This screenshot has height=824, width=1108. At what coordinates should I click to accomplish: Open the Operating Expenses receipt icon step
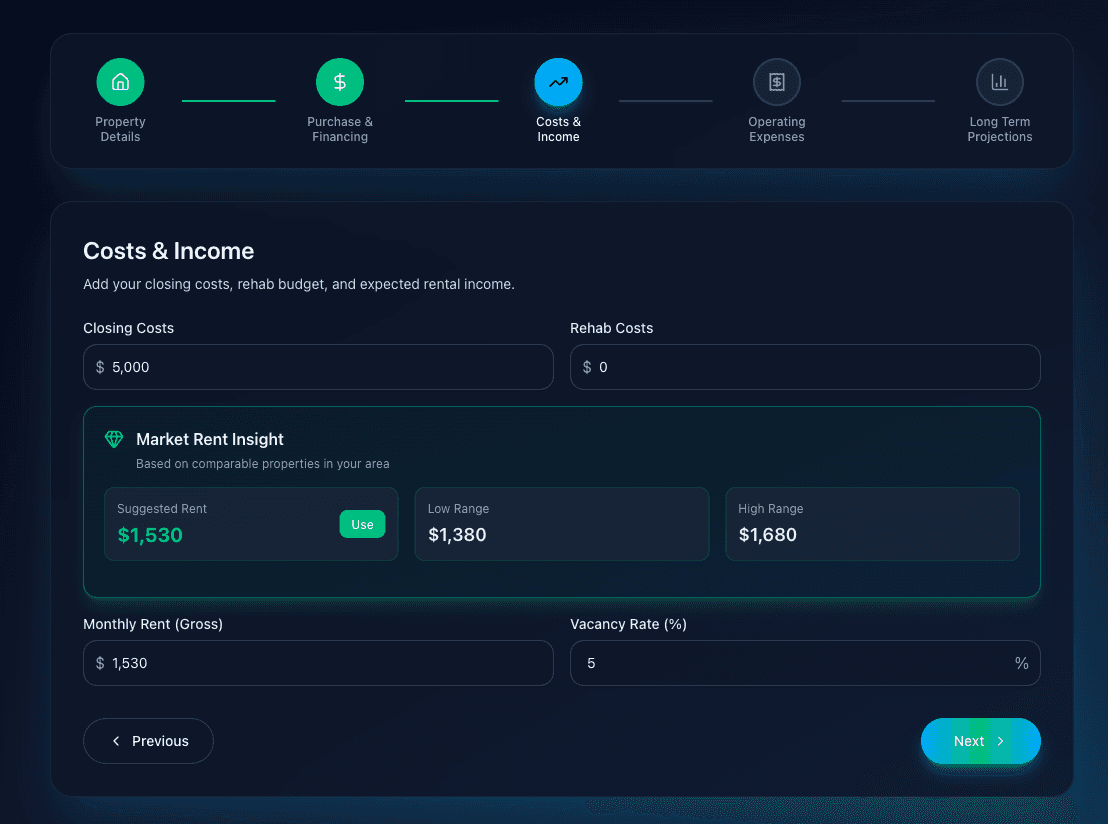click(777, 82)
